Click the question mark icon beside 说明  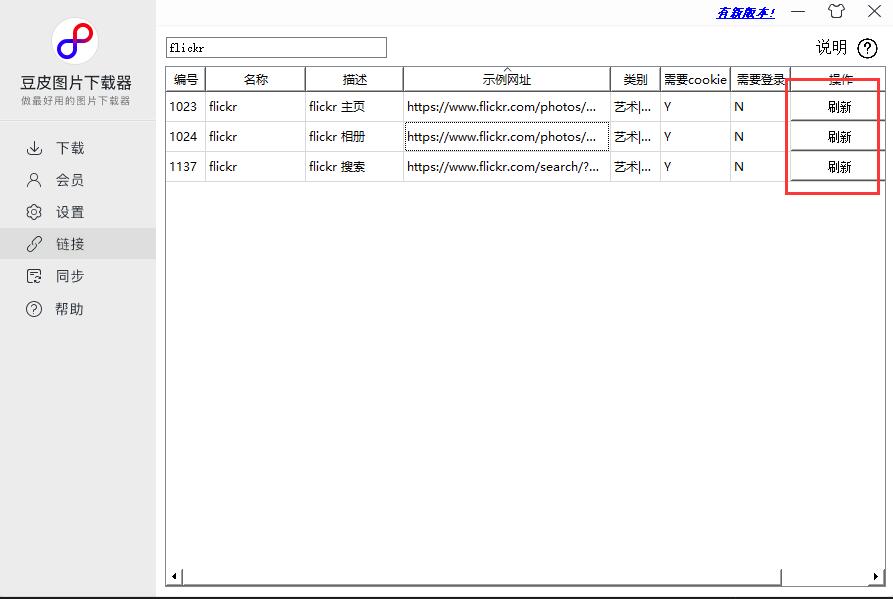[x=867, y=48]
